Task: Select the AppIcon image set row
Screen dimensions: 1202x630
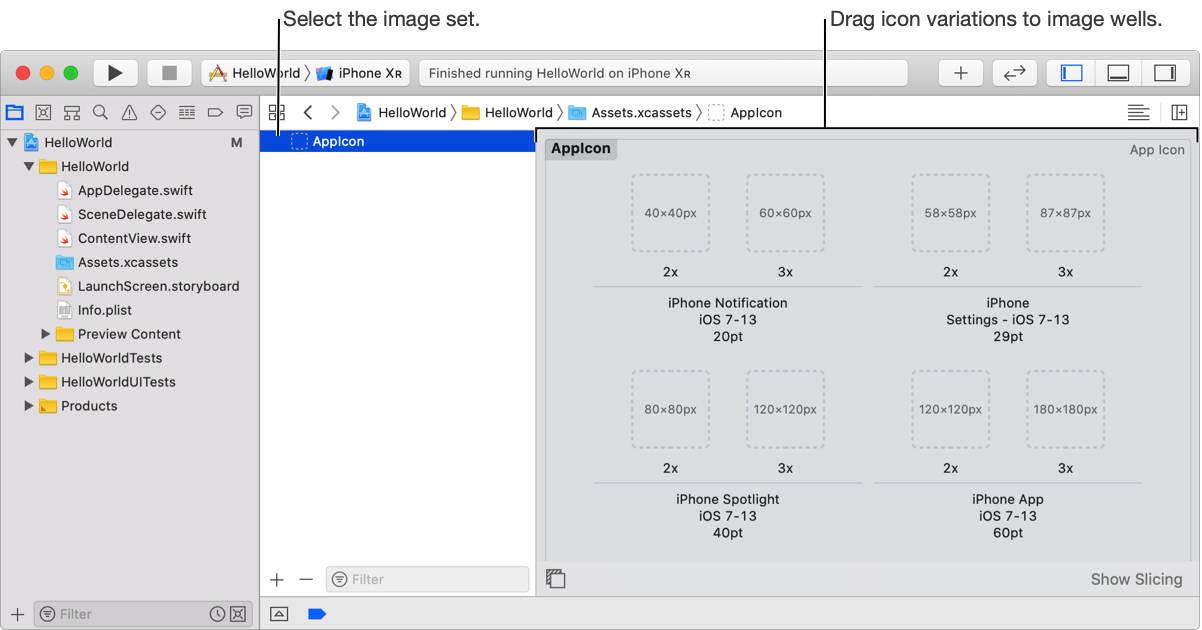Action: (x=398, y=142)
